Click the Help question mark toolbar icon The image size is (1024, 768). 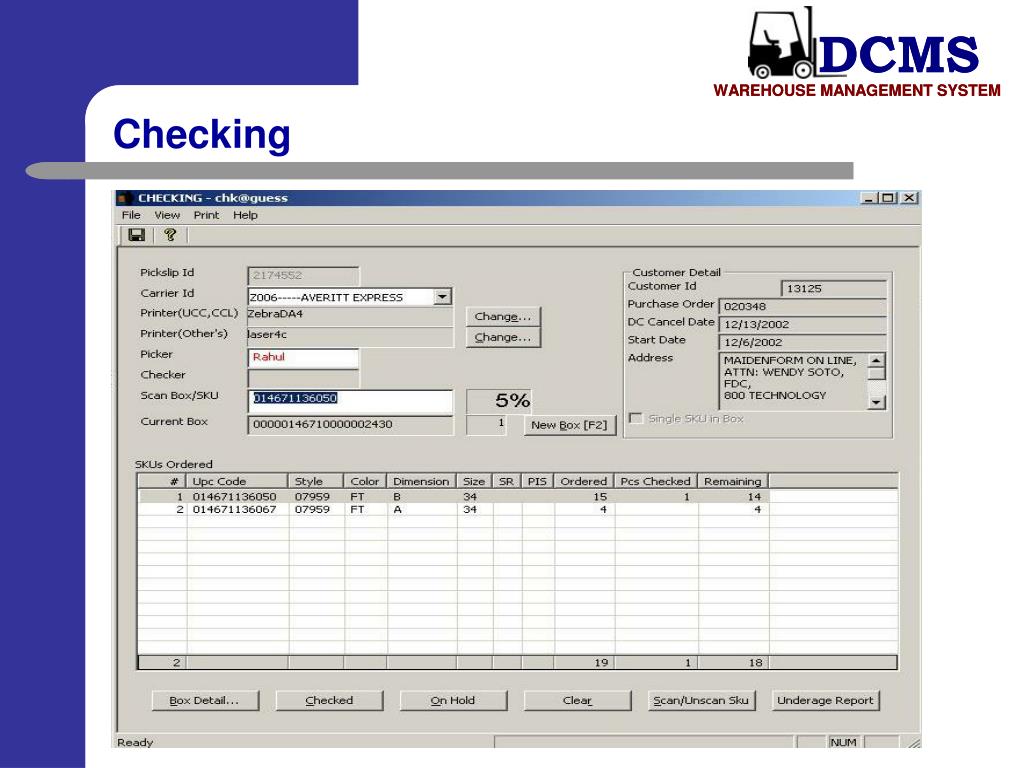[x=170, y=235]
